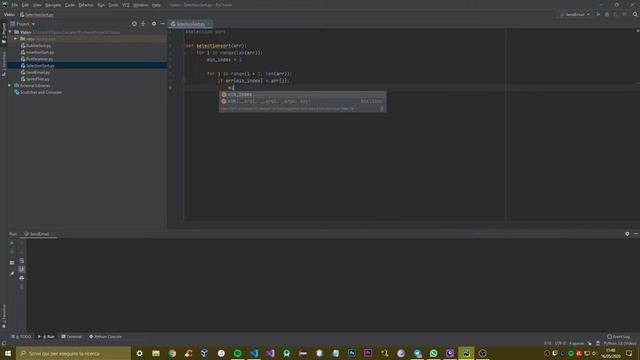Click the Windows taskbar search box
Screen dimensions: 640x360
pos(73,353)
